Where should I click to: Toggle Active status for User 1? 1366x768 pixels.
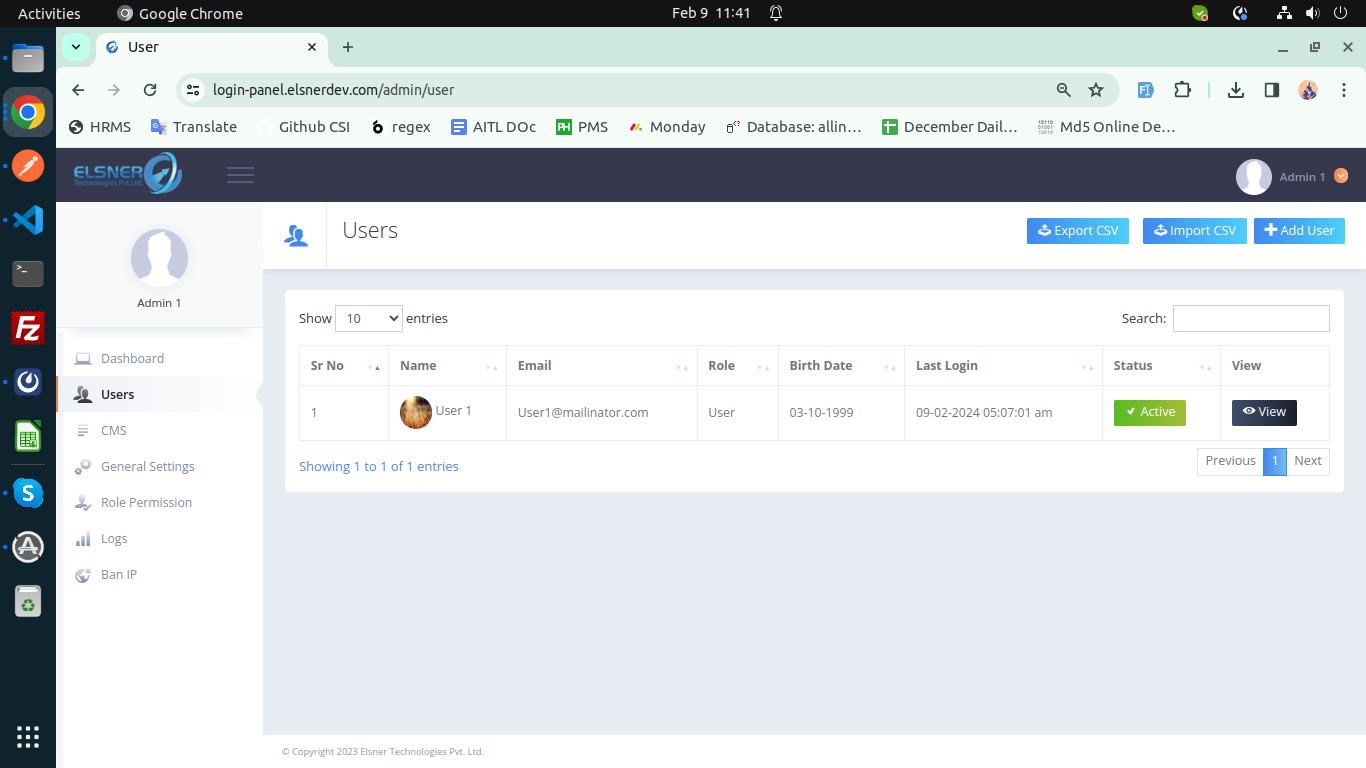[1149, 412]
